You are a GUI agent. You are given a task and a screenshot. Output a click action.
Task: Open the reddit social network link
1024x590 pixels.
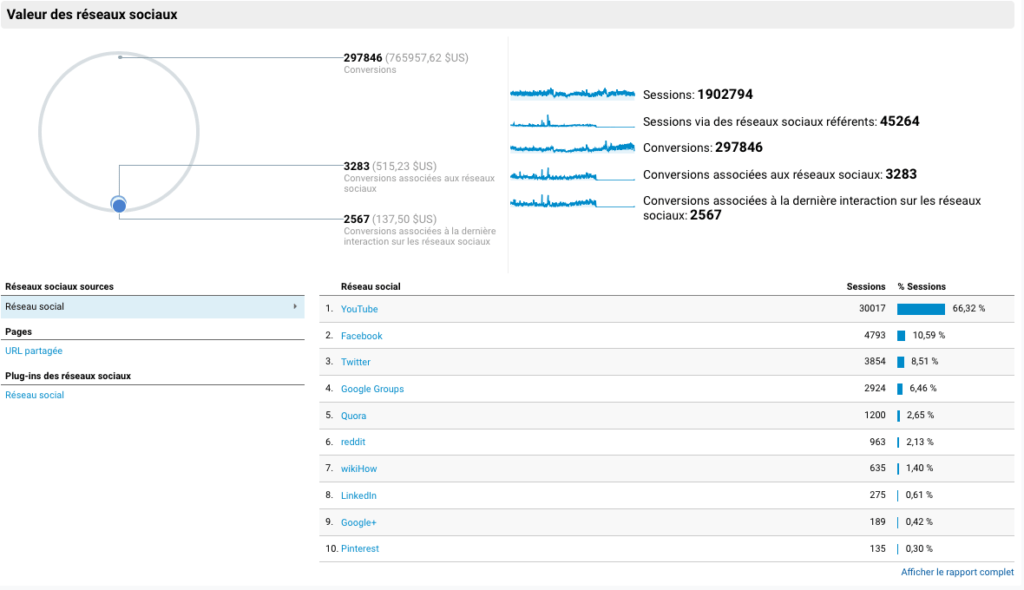[353, 442]
